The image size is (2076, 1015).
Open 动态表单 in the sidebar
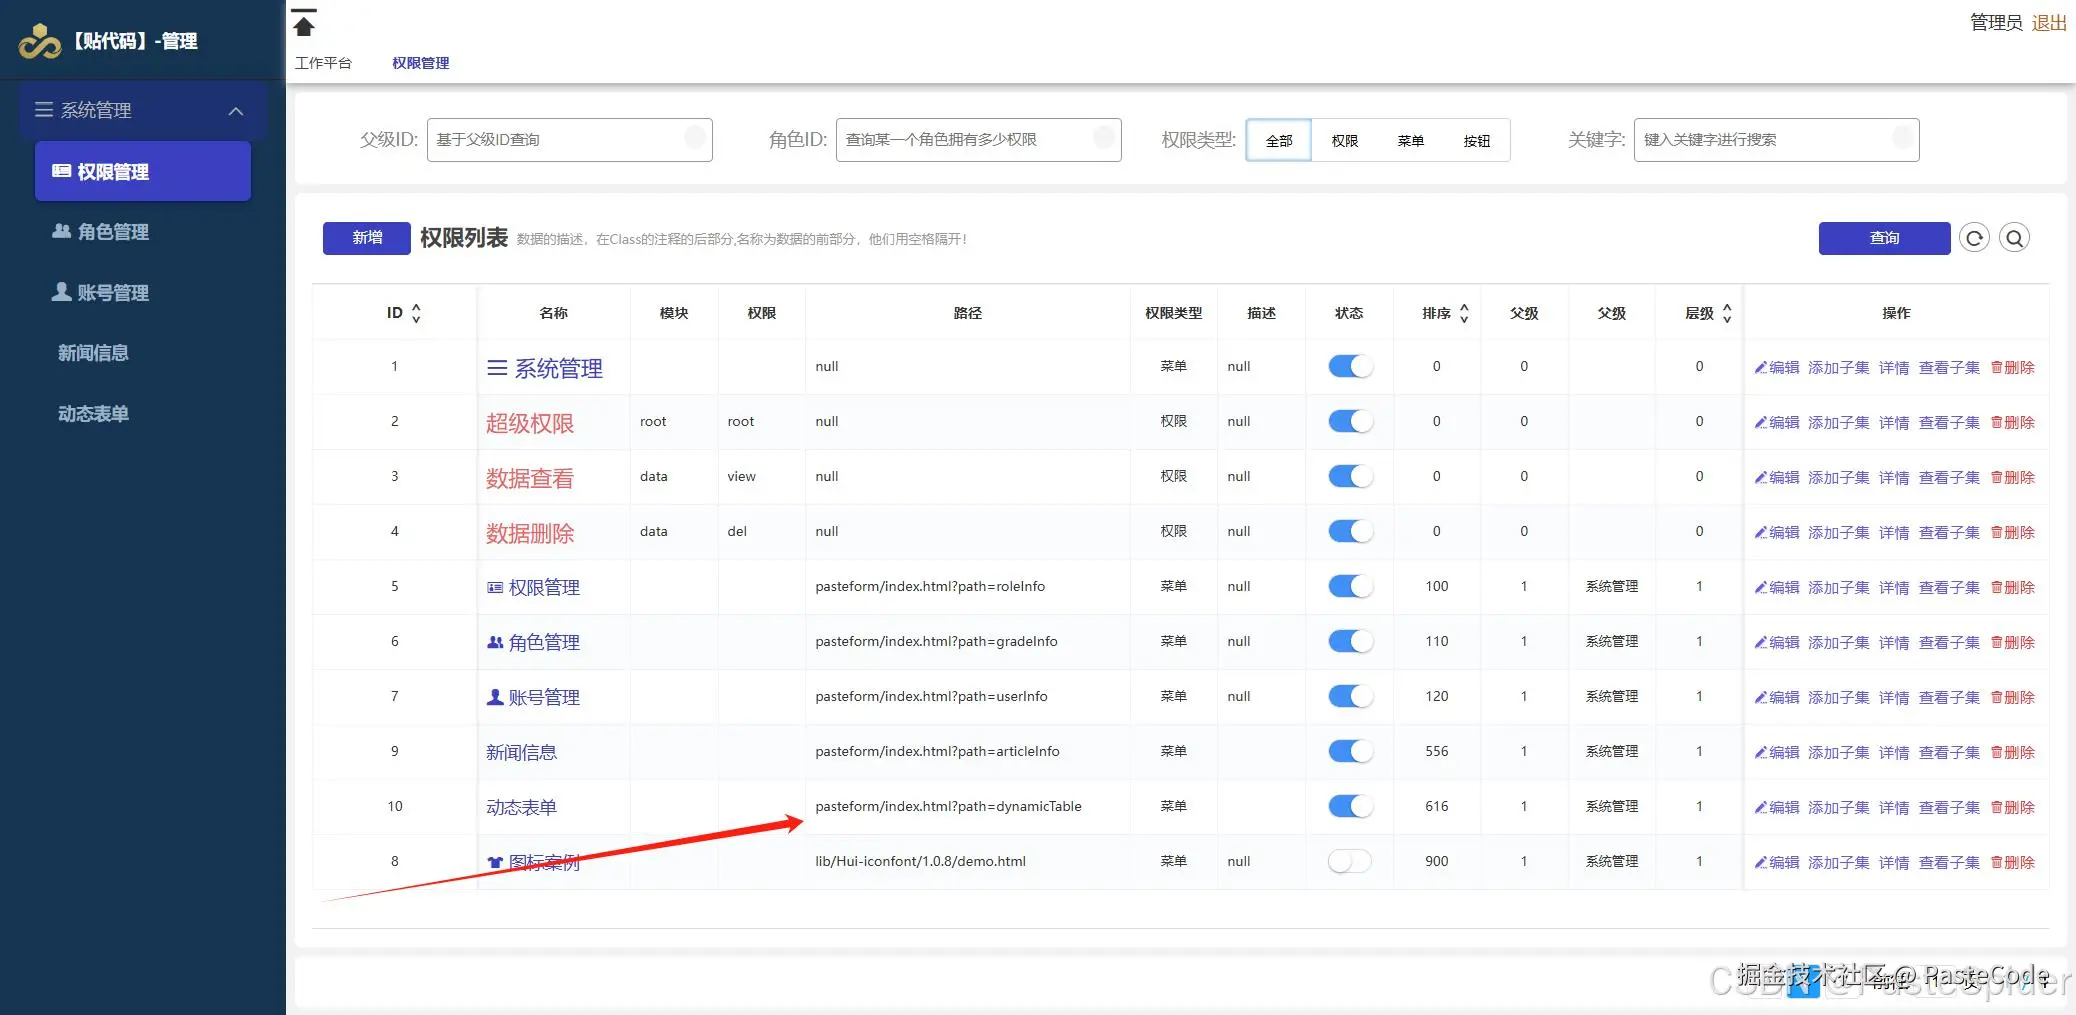click(143, 414)
